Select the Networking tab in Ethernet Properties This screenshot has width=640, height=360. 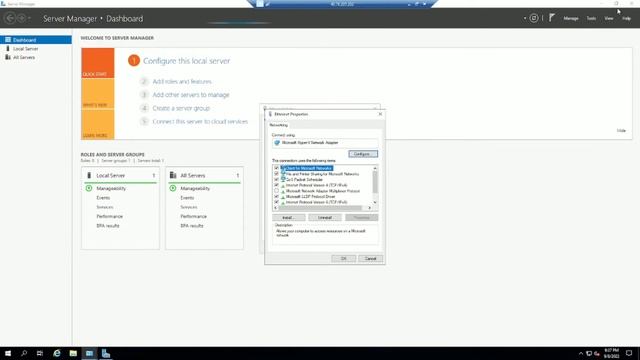click(x=278, y=125)
